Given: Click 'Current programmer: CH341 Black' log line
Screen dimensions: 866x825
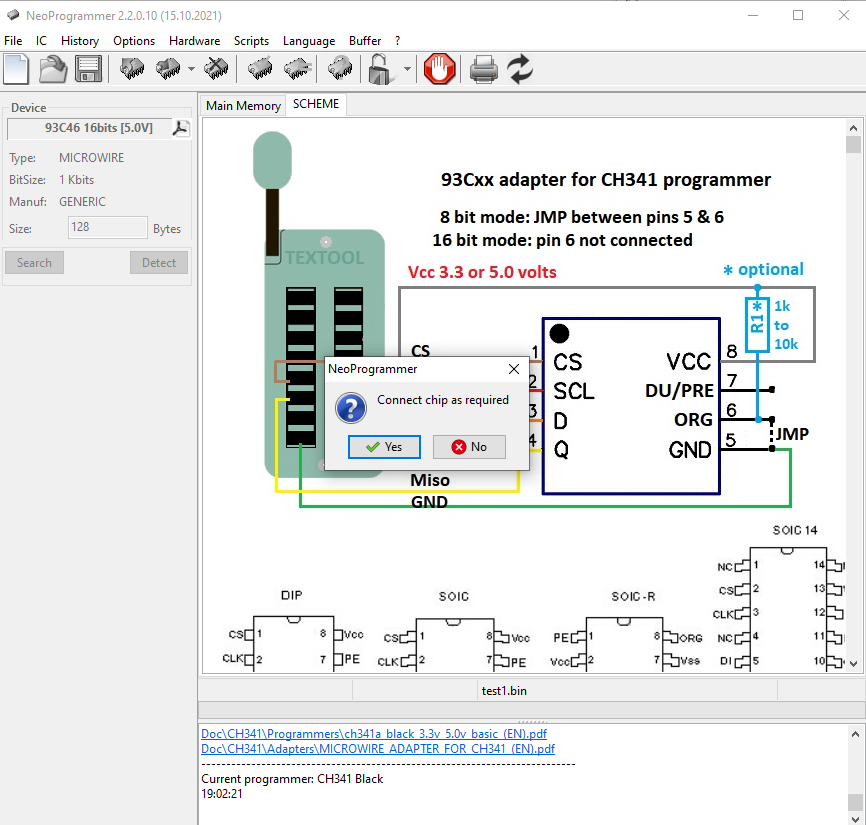Looking at the screenshot, I should (x=292, y=779).
